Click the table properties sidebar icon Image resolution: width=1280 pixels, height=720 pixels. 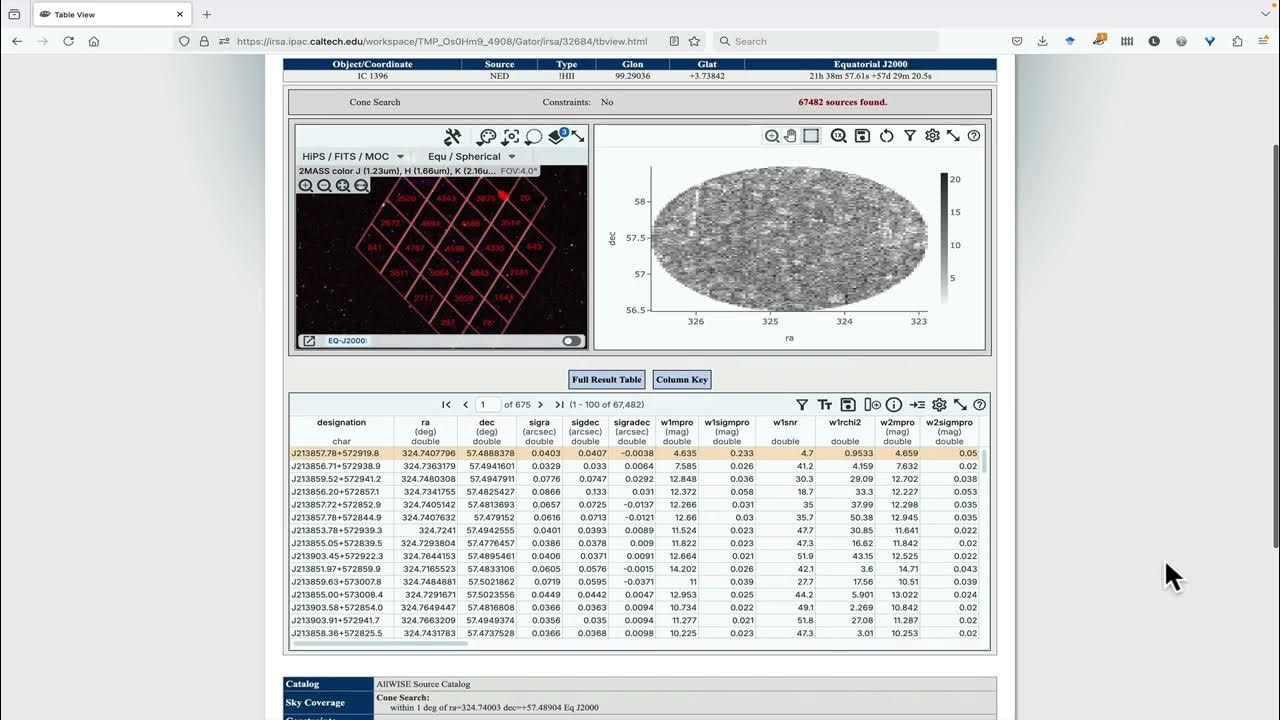[x=917, y=405]
